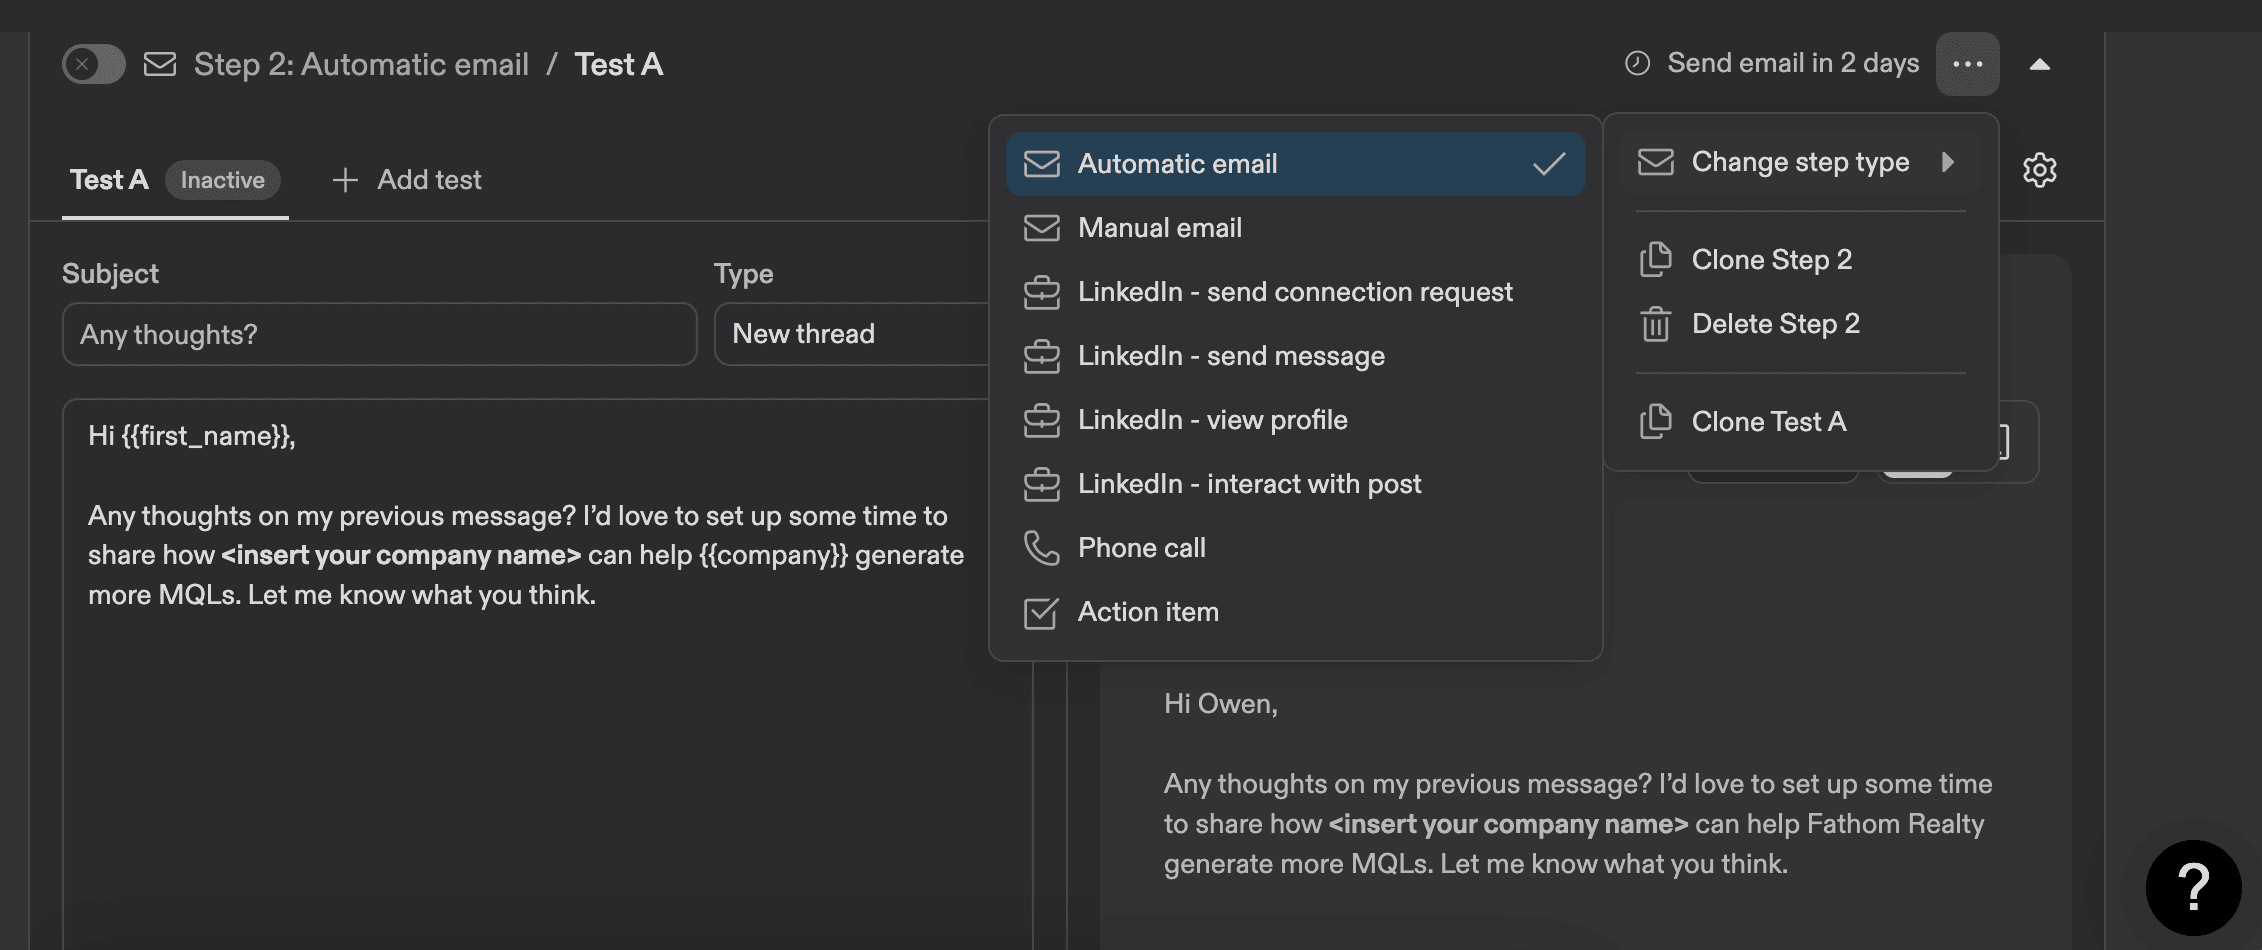Image resolution: width=2262 pixels, height=950 pixels.
Task: Click the Manual email envelope icon
Action: (1041, 228)
